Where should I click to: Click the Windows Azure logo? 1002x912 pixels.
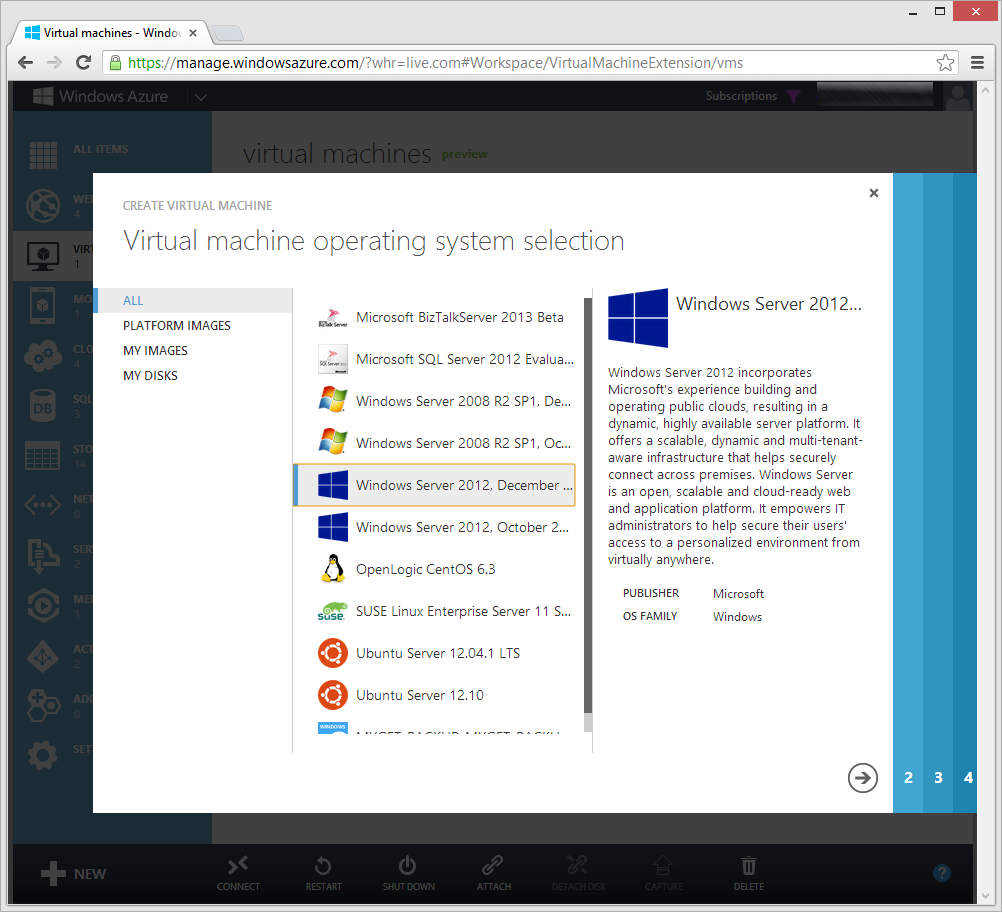coord(100,97)
